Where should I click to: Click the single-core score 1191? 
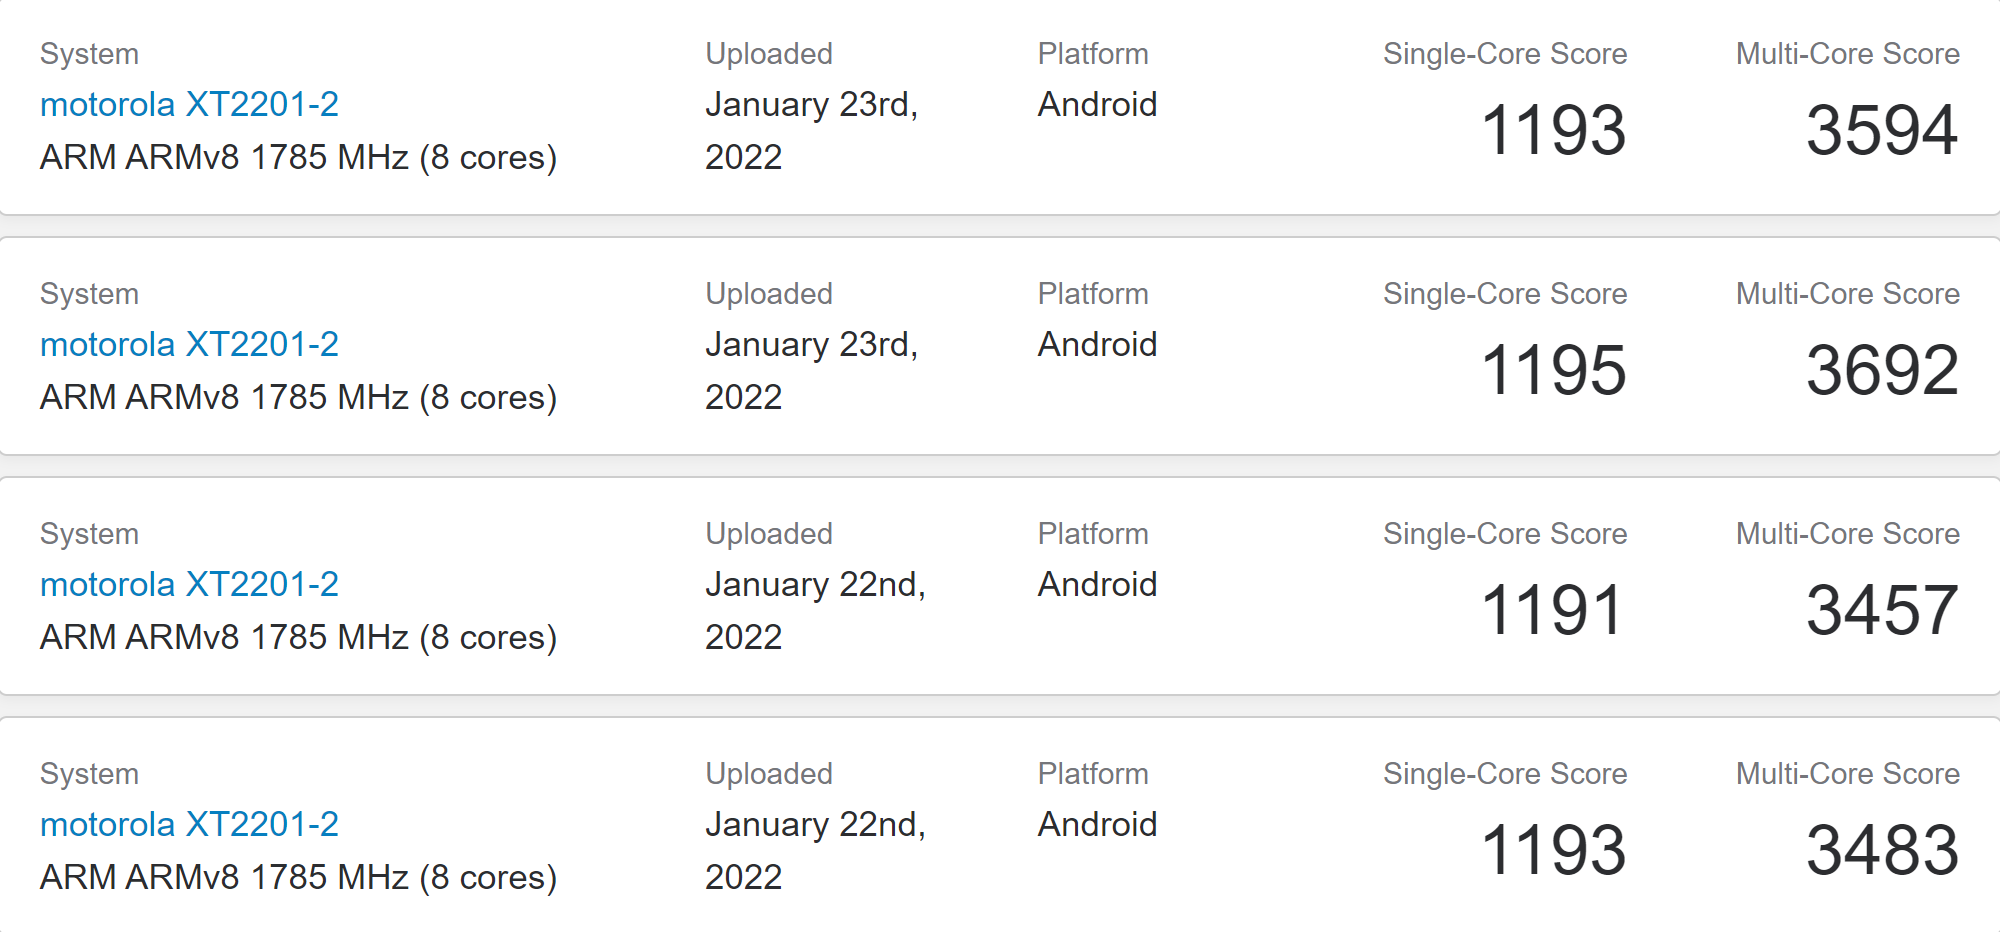pos(1551,610)
